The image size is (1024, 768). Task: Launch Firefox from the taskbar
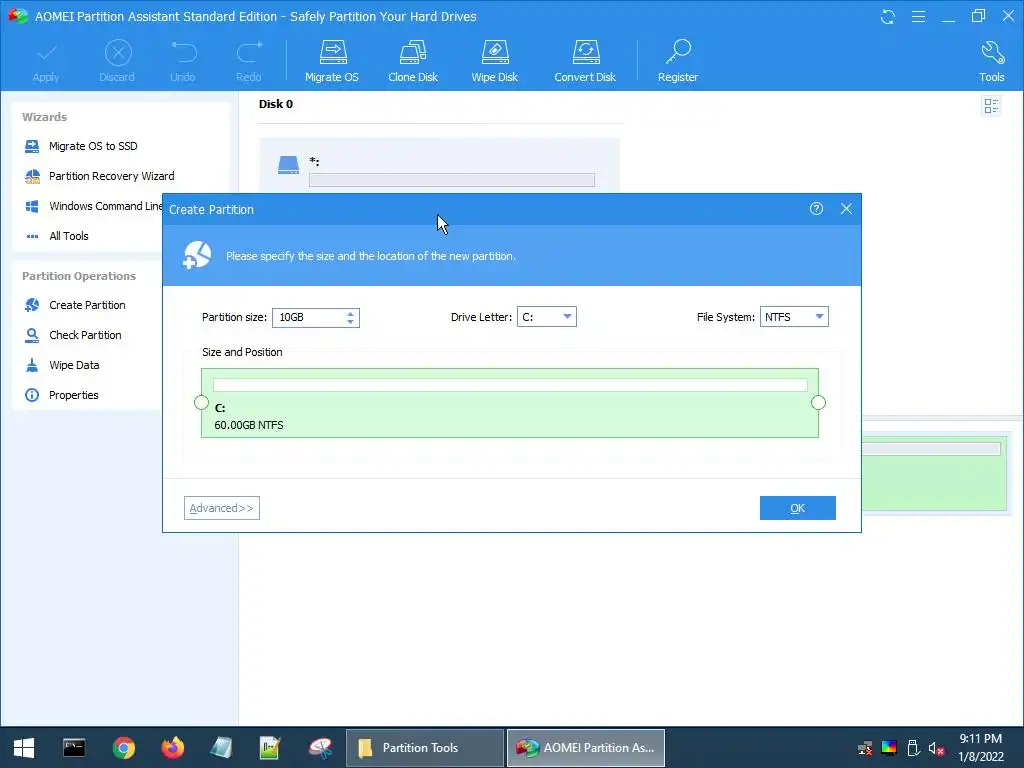pyautogui.click(x=172, y=748)
